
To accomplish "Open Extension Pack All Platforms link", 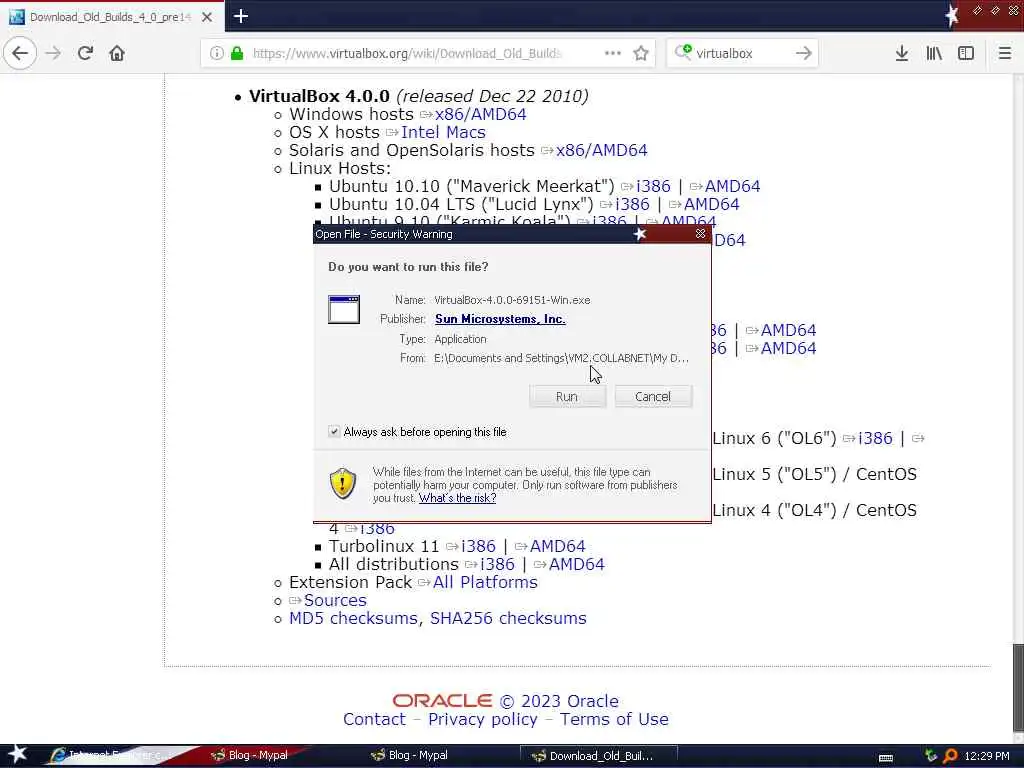I will pos(485,583).
